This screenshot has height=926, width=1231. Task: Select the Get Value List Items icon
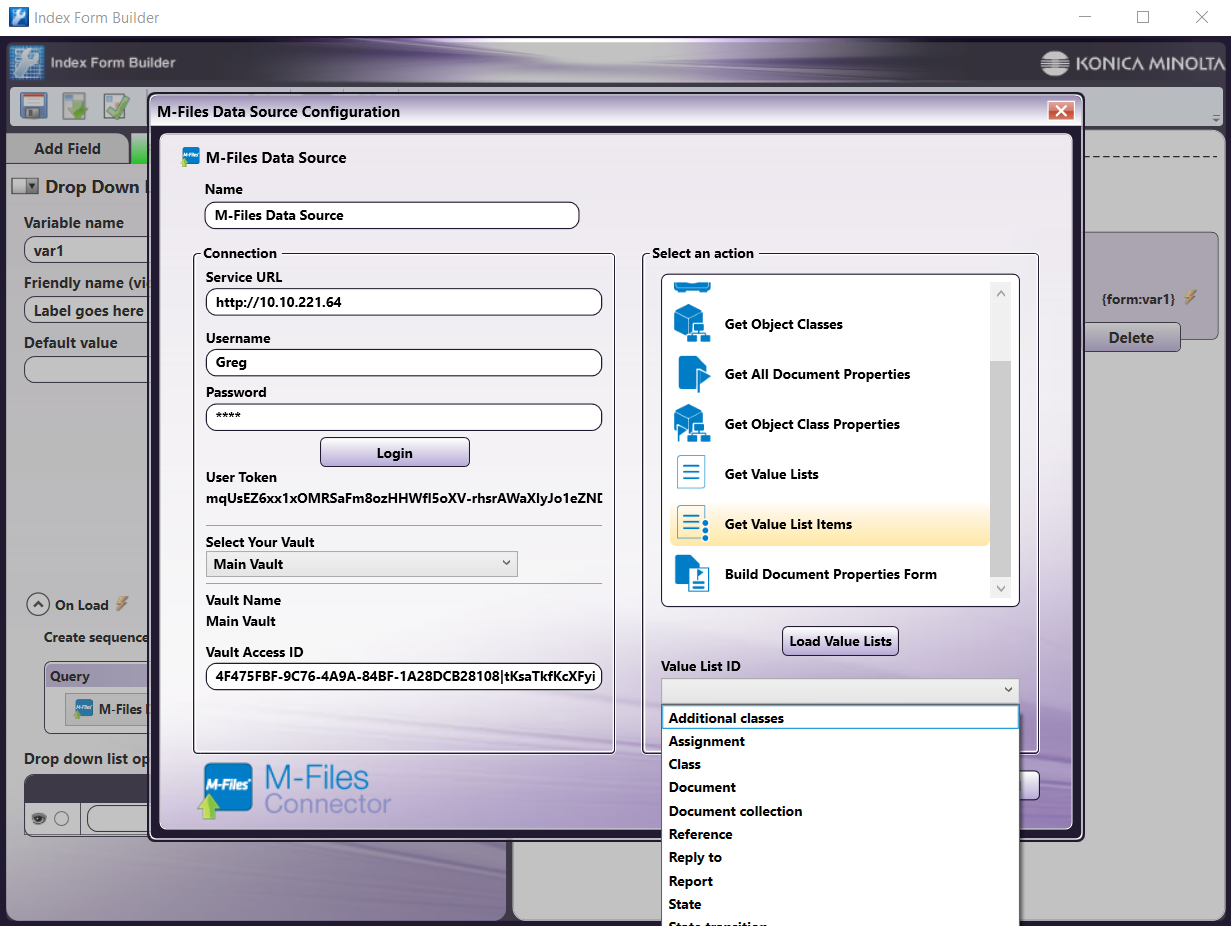692,524
